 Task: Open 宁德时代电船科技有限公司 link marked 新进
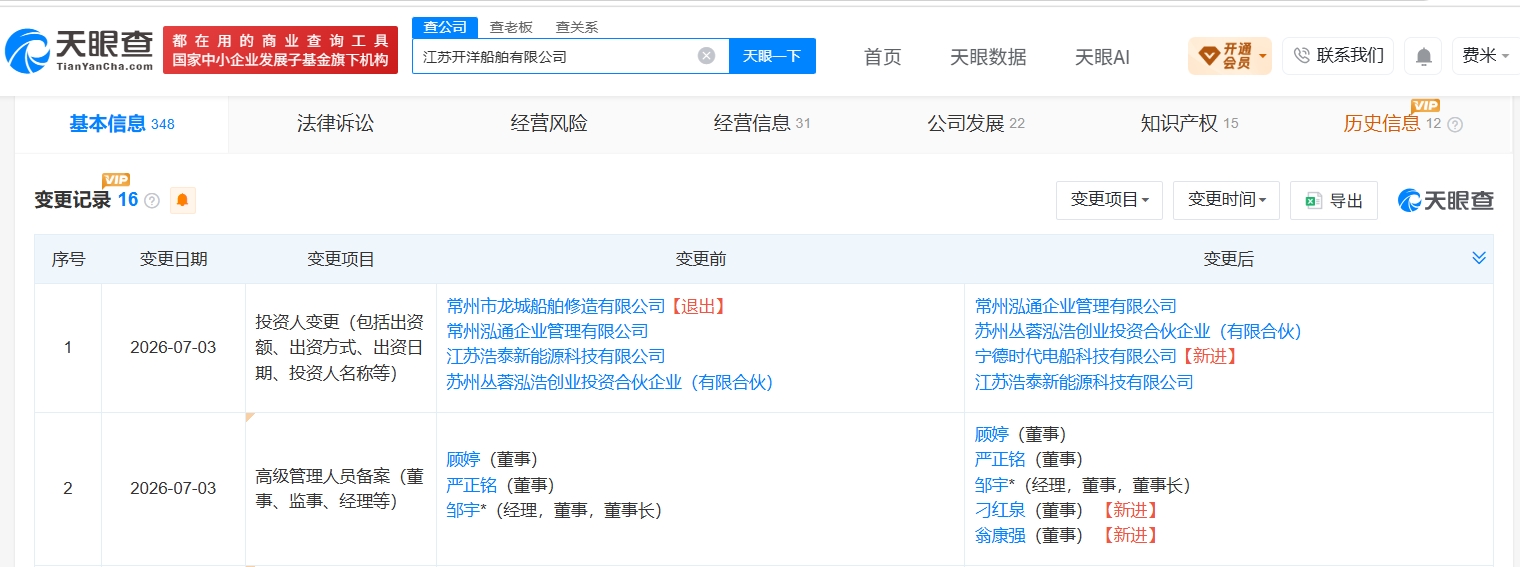(x=1076, y=356)
